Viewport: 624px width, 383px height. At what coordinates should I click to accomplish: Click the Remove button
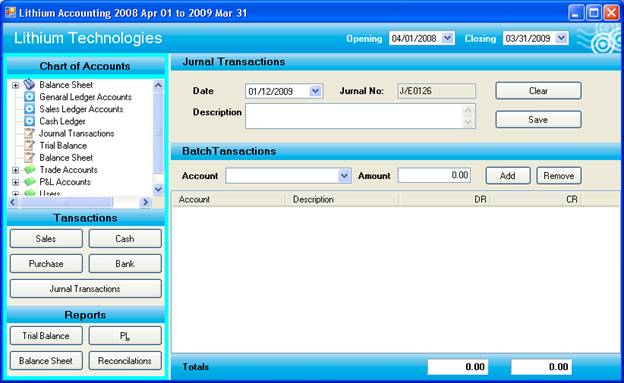coord(559,176)
